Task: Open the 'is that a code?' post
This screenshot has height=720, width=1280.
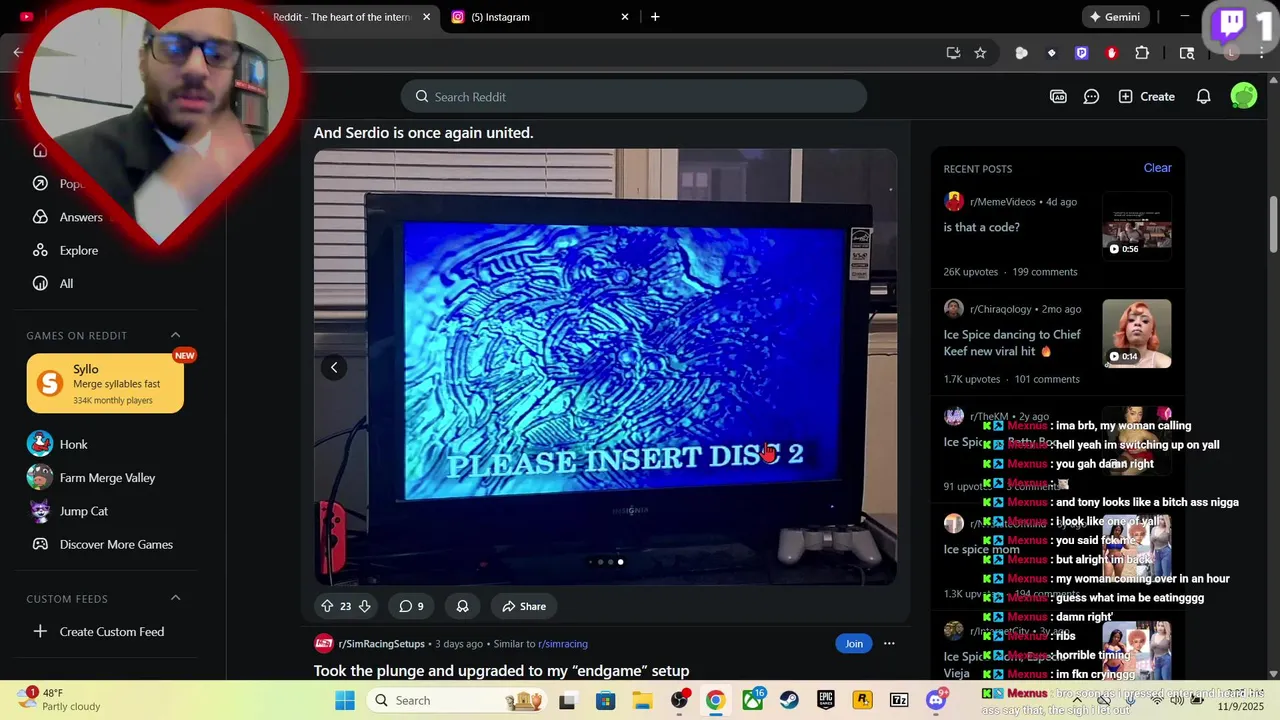Action: pyautogui.click(x=982, y=227)
